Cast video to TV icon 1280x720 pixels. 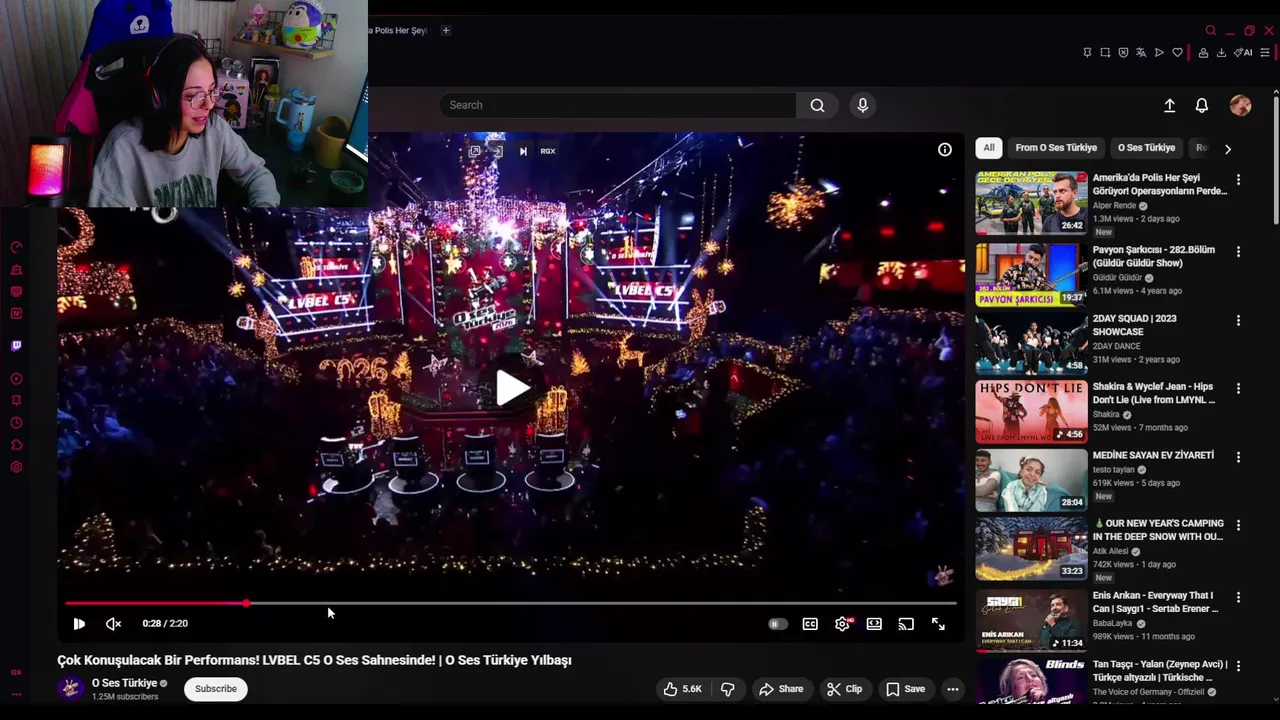click(906, 624)
